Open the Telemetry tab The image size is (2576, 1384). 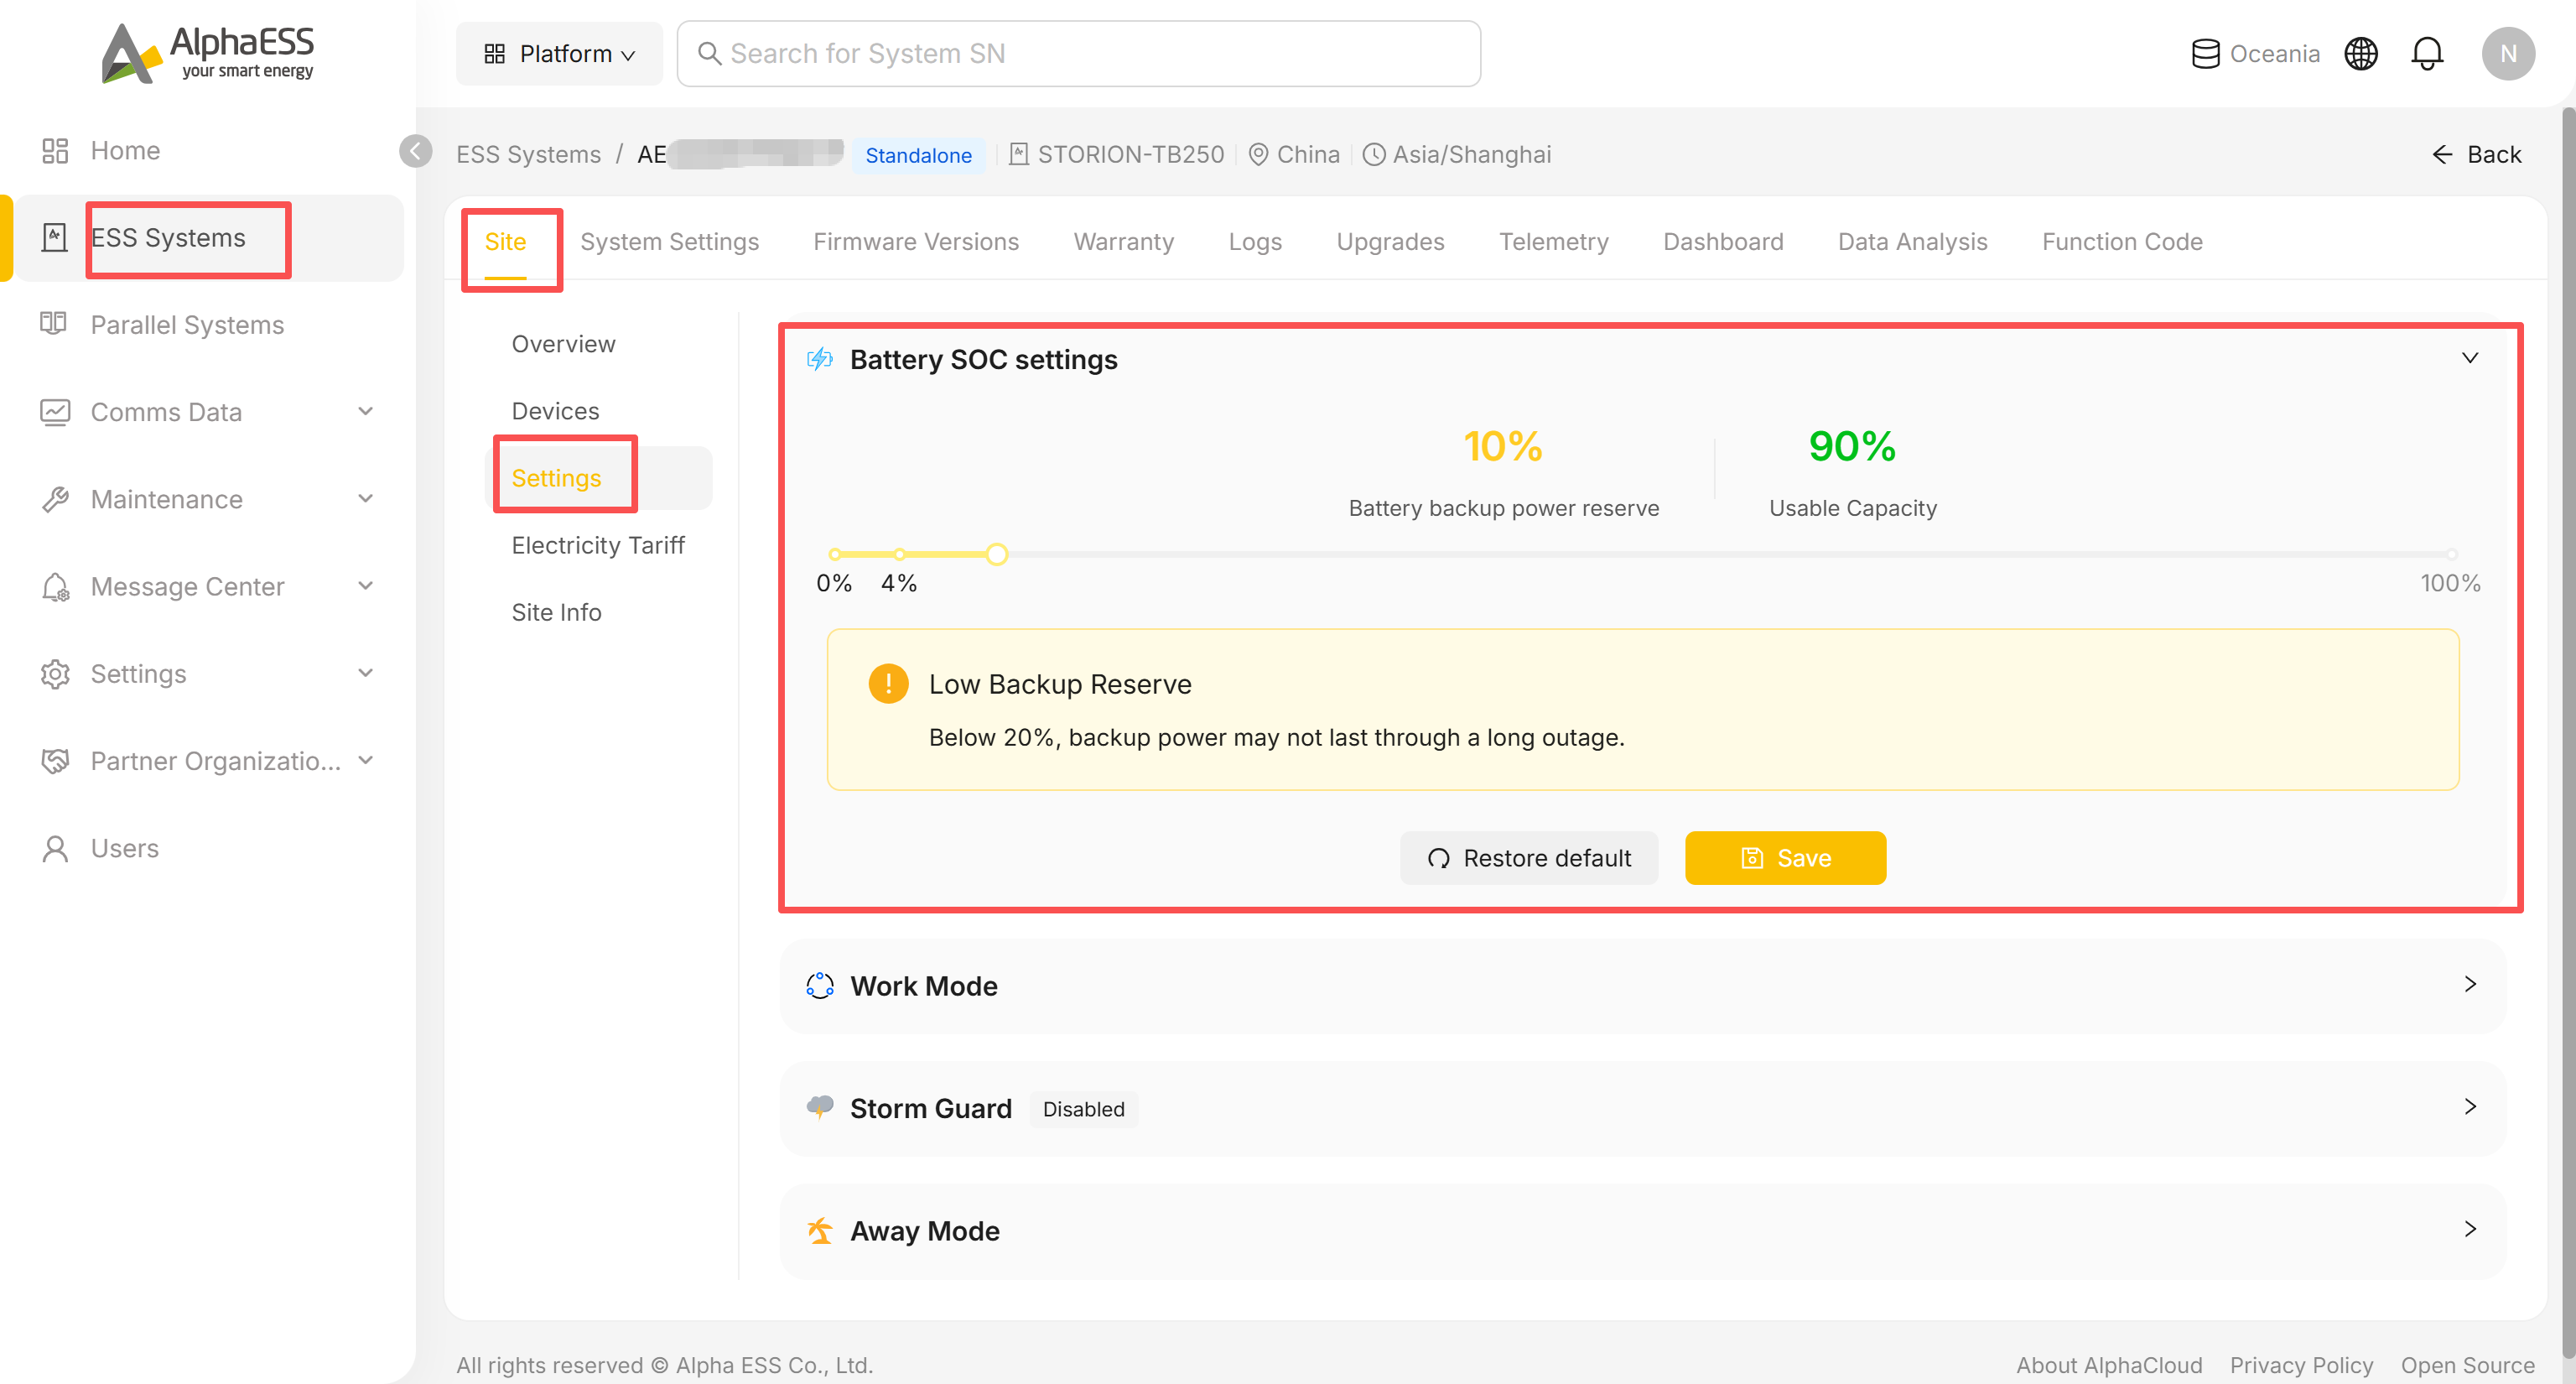(1553, 241)
